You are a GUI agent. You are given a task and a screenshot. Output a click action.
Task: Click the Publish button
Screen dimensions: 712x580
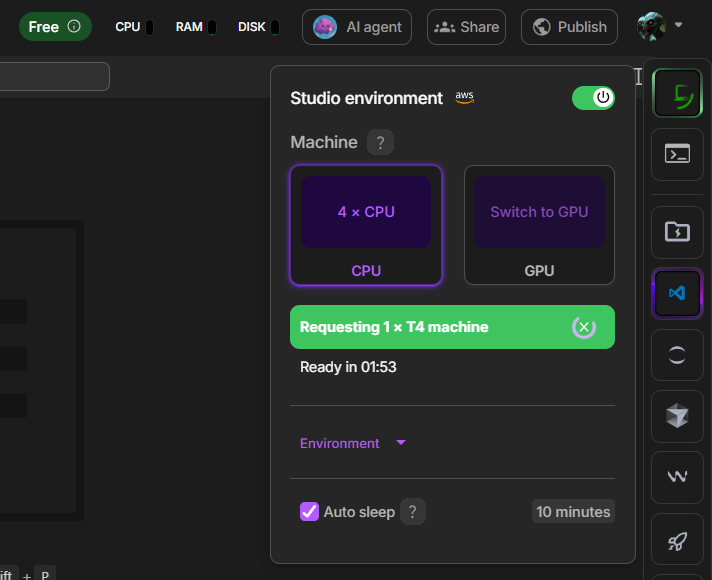click(569, 27)
